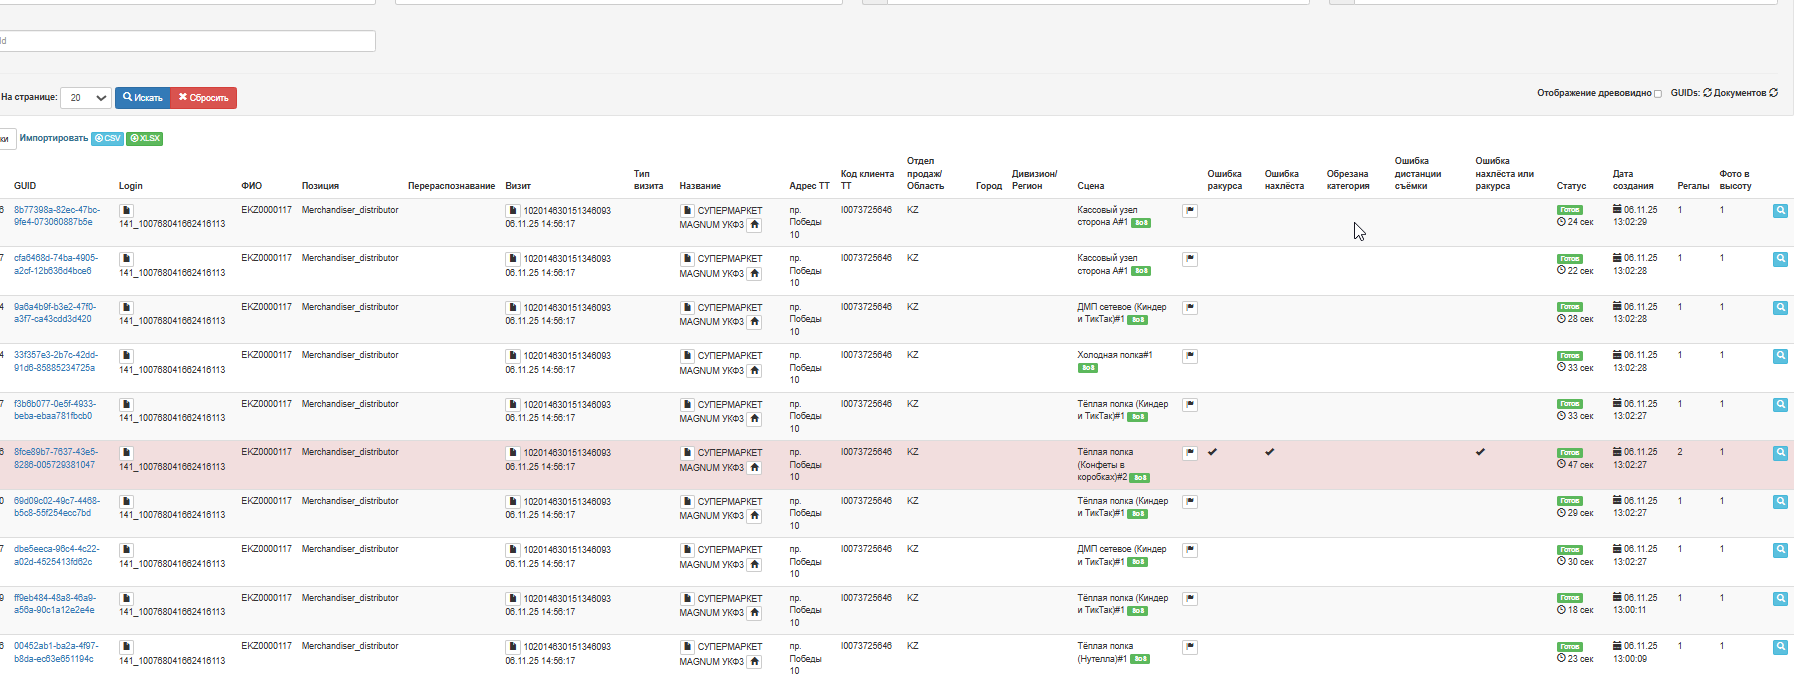Image resolution: width=1801 pixels, height=680 pixels.
Task: Open magnifier view for the Нутелла scene row
Action: tap(1780, 647)
